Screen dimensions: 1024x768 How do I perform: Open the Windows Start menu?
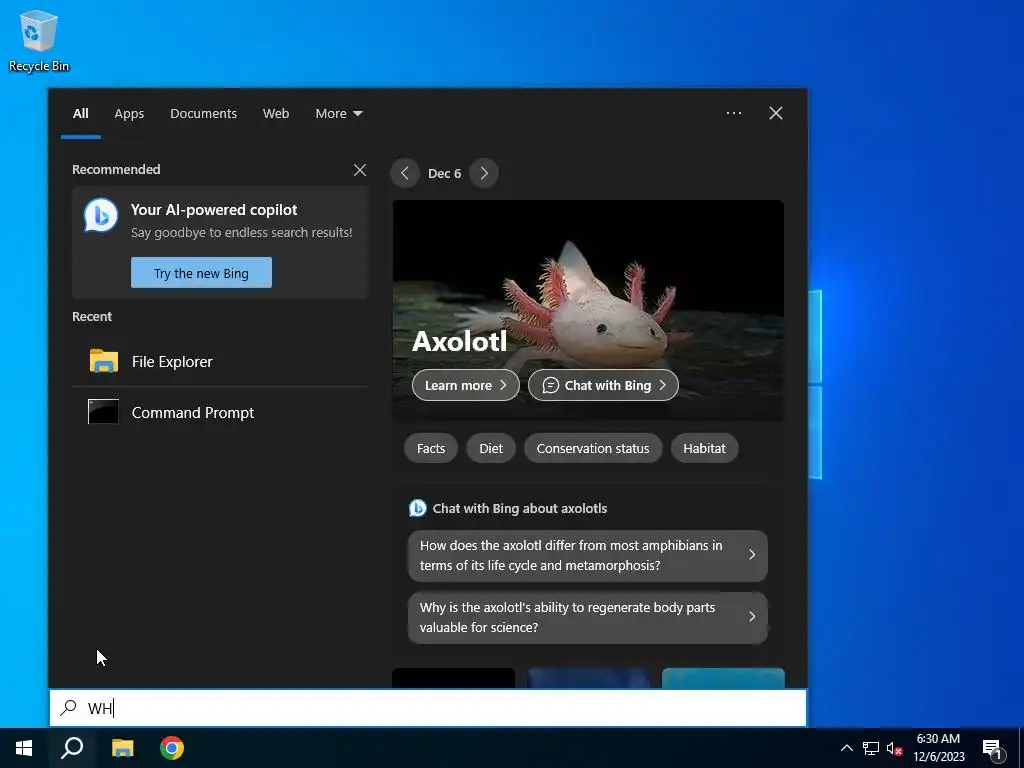tap(24, 748)
